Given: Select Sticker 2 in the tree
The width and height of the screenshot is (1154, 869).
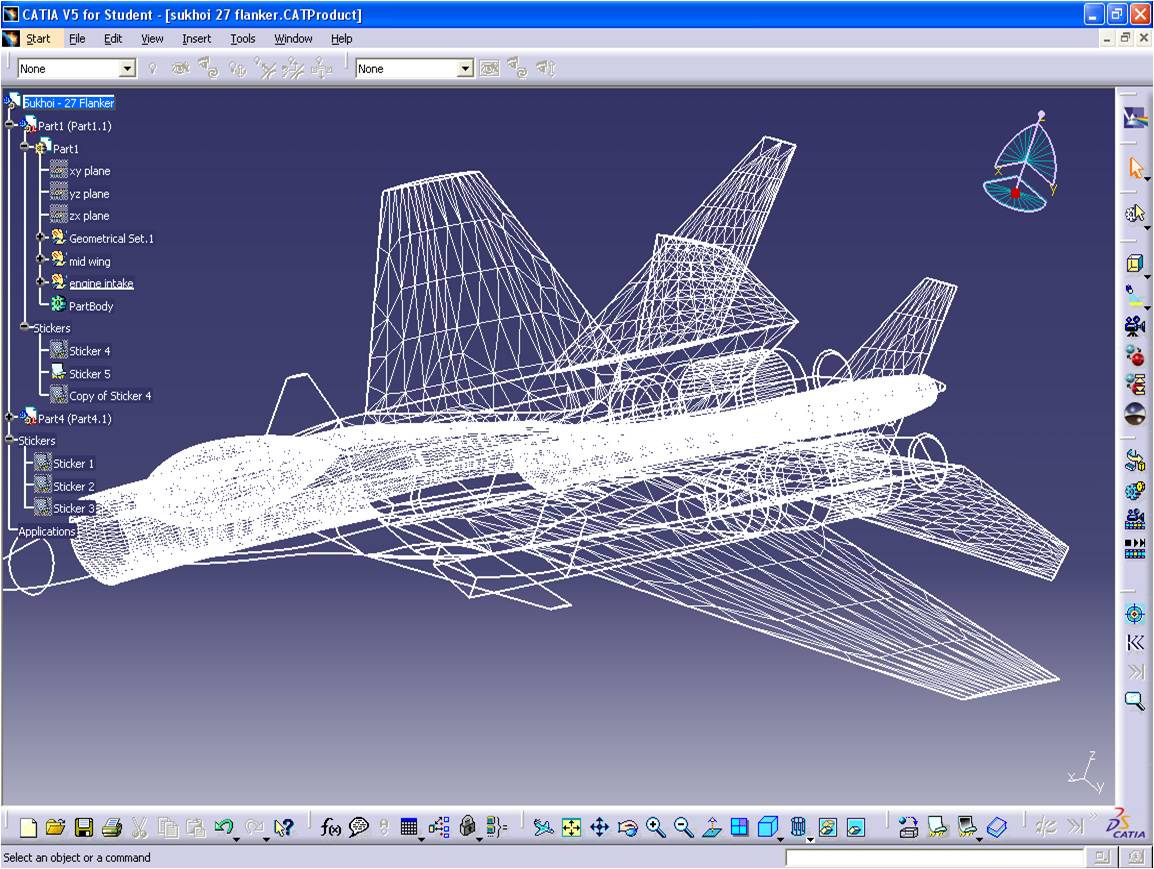Looking at the screenshot, I should tap(74, 486).
